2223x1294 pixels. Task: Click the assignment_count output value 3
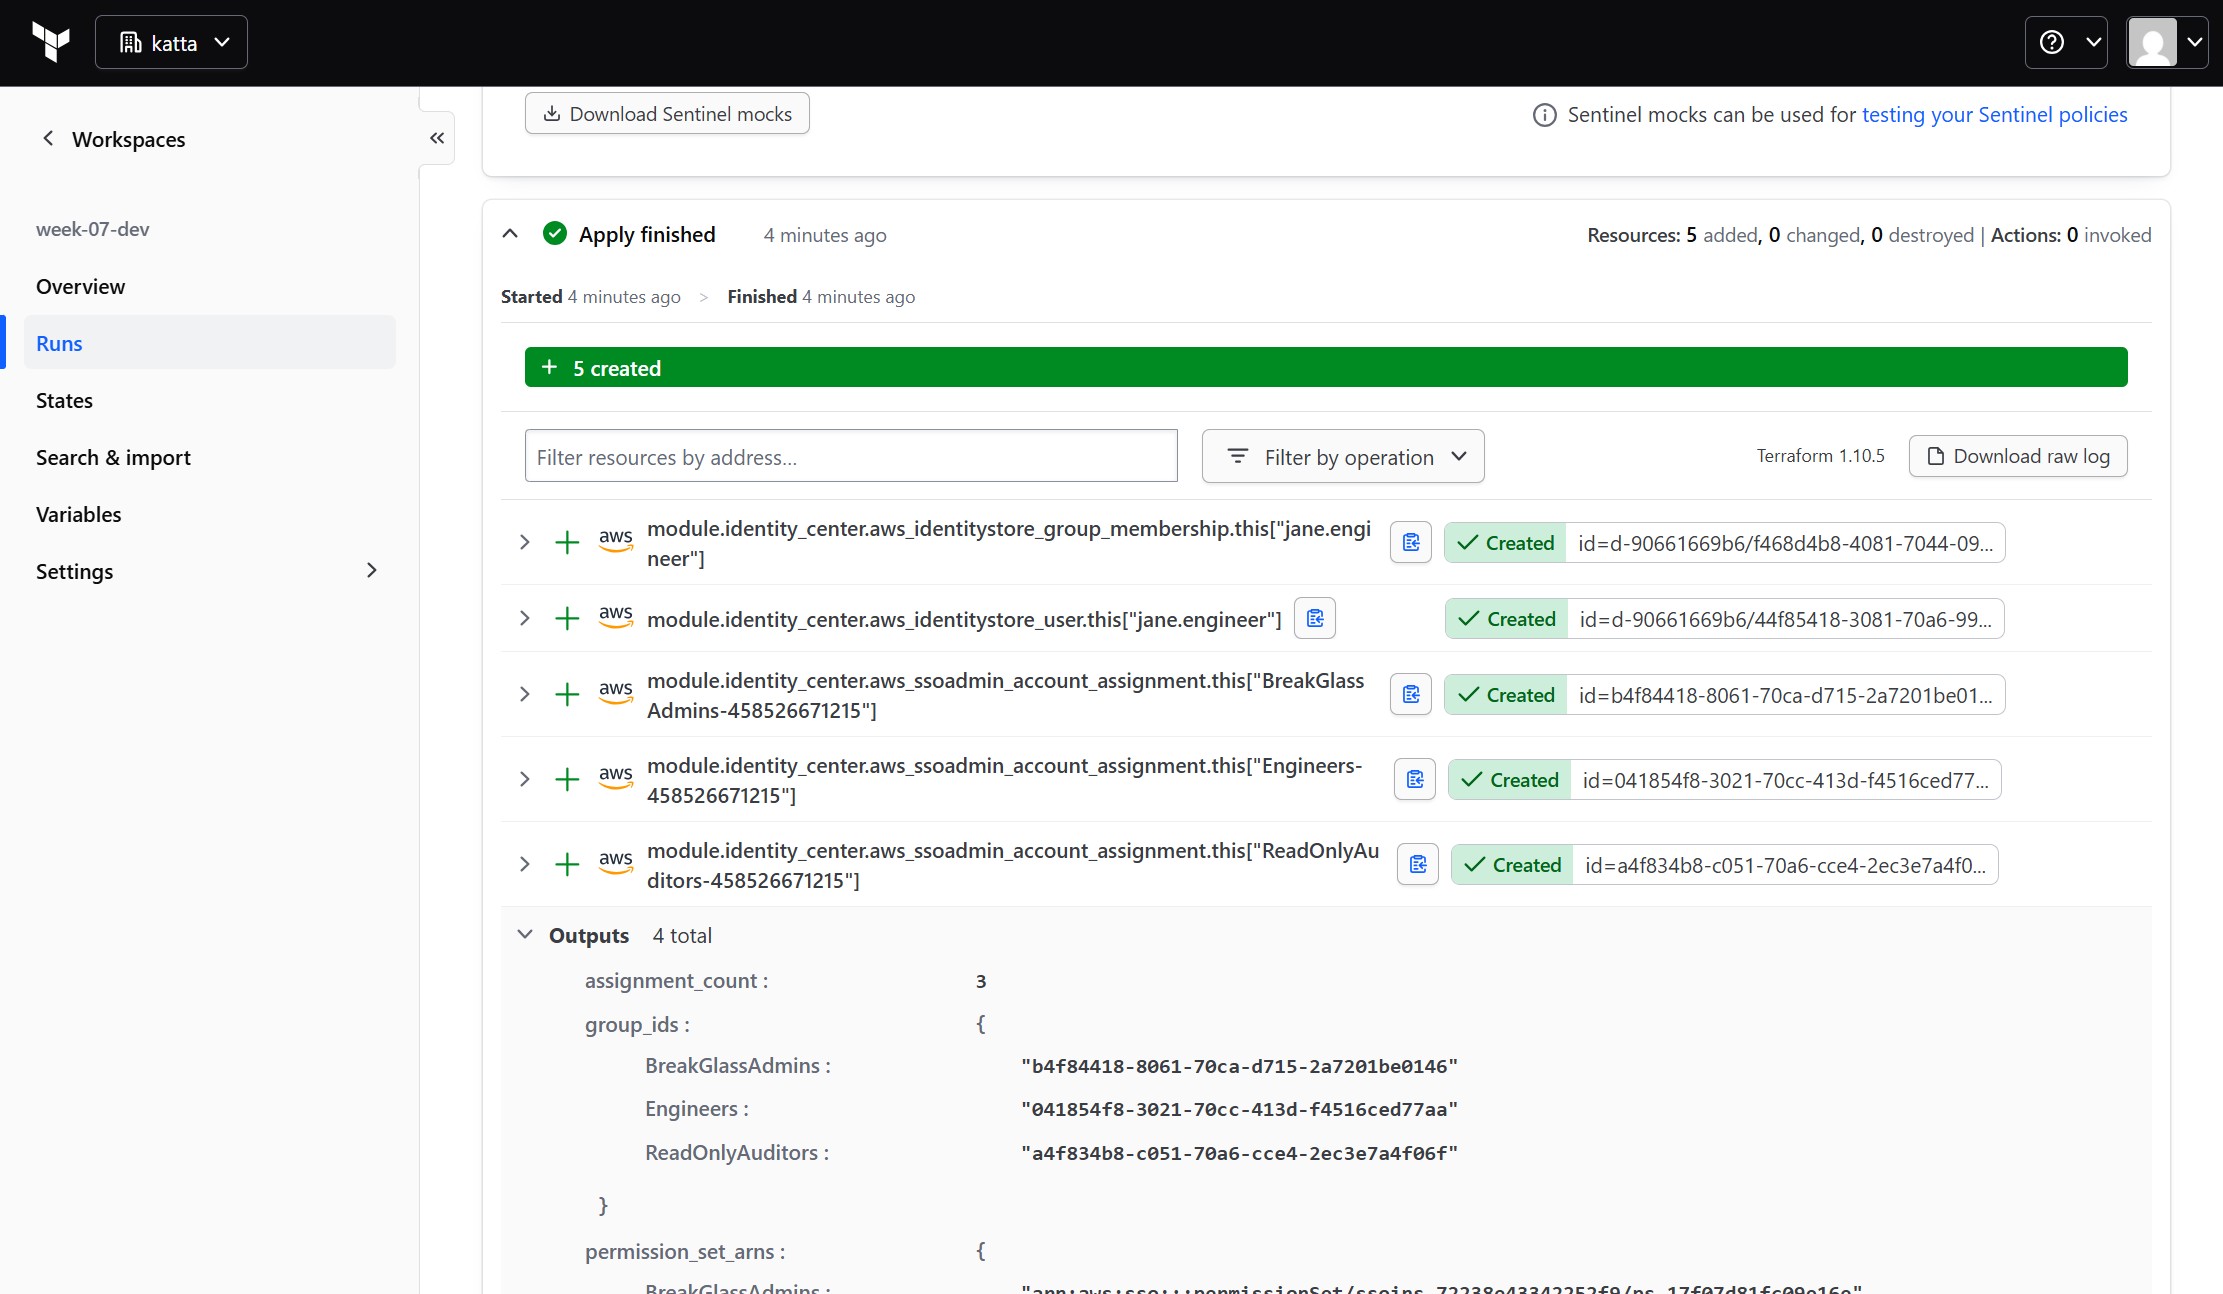coord(981,981)
